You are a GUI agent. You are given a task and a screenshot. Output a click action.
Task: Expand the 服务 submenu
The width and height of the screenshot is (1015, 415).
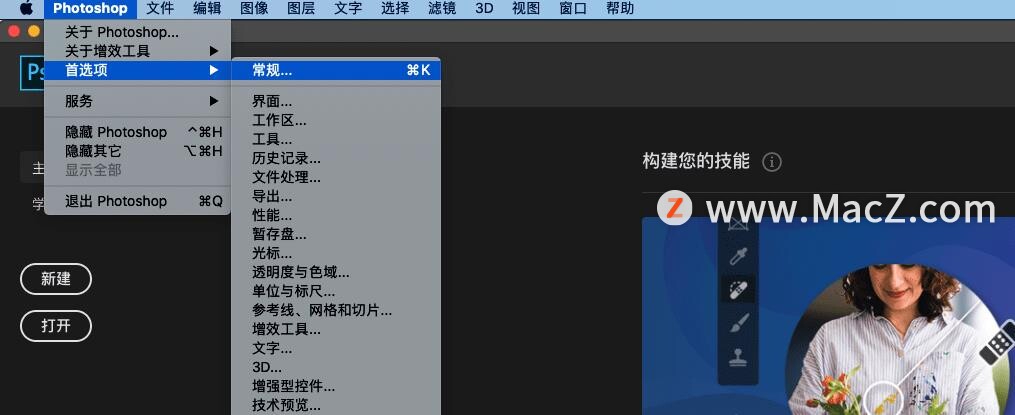click(x=137, y=101)
